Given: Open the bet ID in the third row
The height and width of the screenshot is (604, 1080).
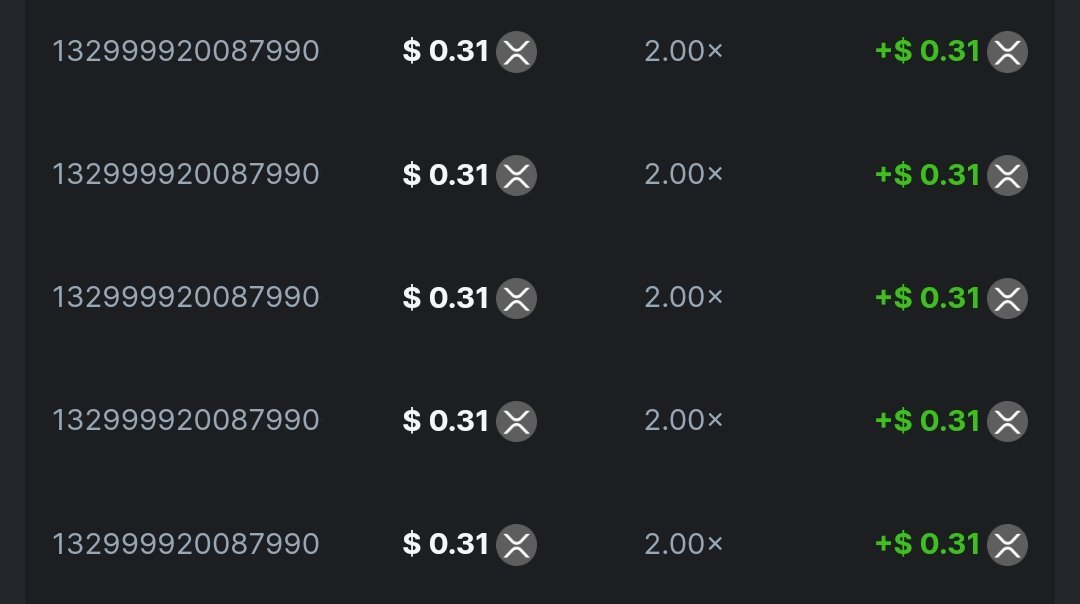Looking at the screenshot, I should (x=185, y=297).
